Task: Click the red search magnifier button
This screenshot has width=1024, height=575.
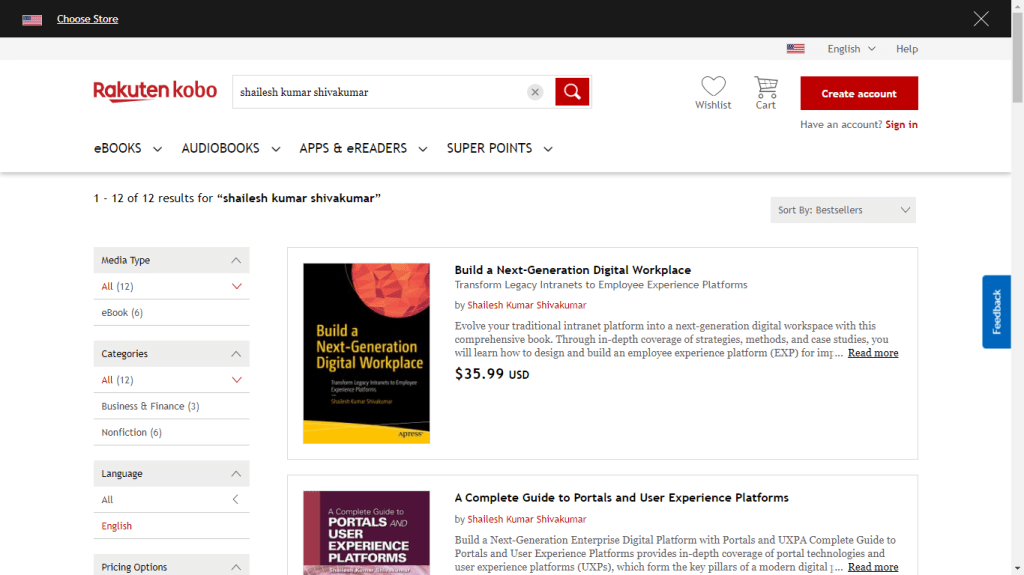Action: coord(572,92)
